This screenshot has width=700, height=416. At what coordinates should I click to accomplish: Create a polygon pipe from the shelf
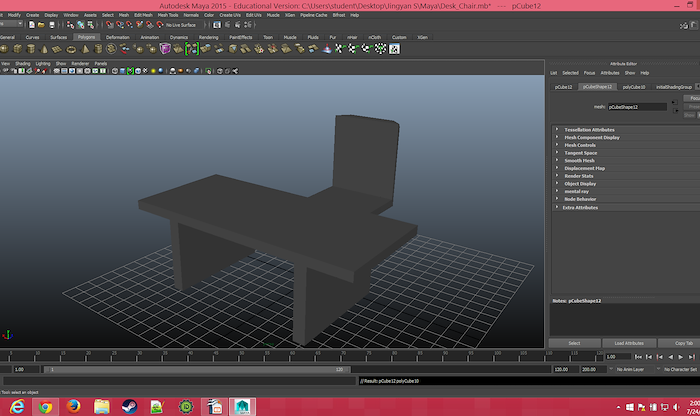pos(98,48)
